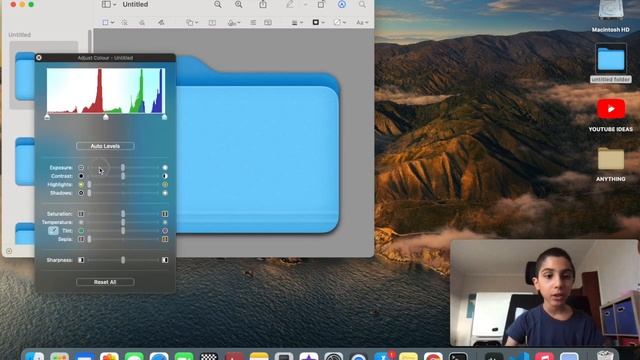This screenshot has height=360, width=640.
Task: Click the Saturation slider knob
Action: click(123, 213)
